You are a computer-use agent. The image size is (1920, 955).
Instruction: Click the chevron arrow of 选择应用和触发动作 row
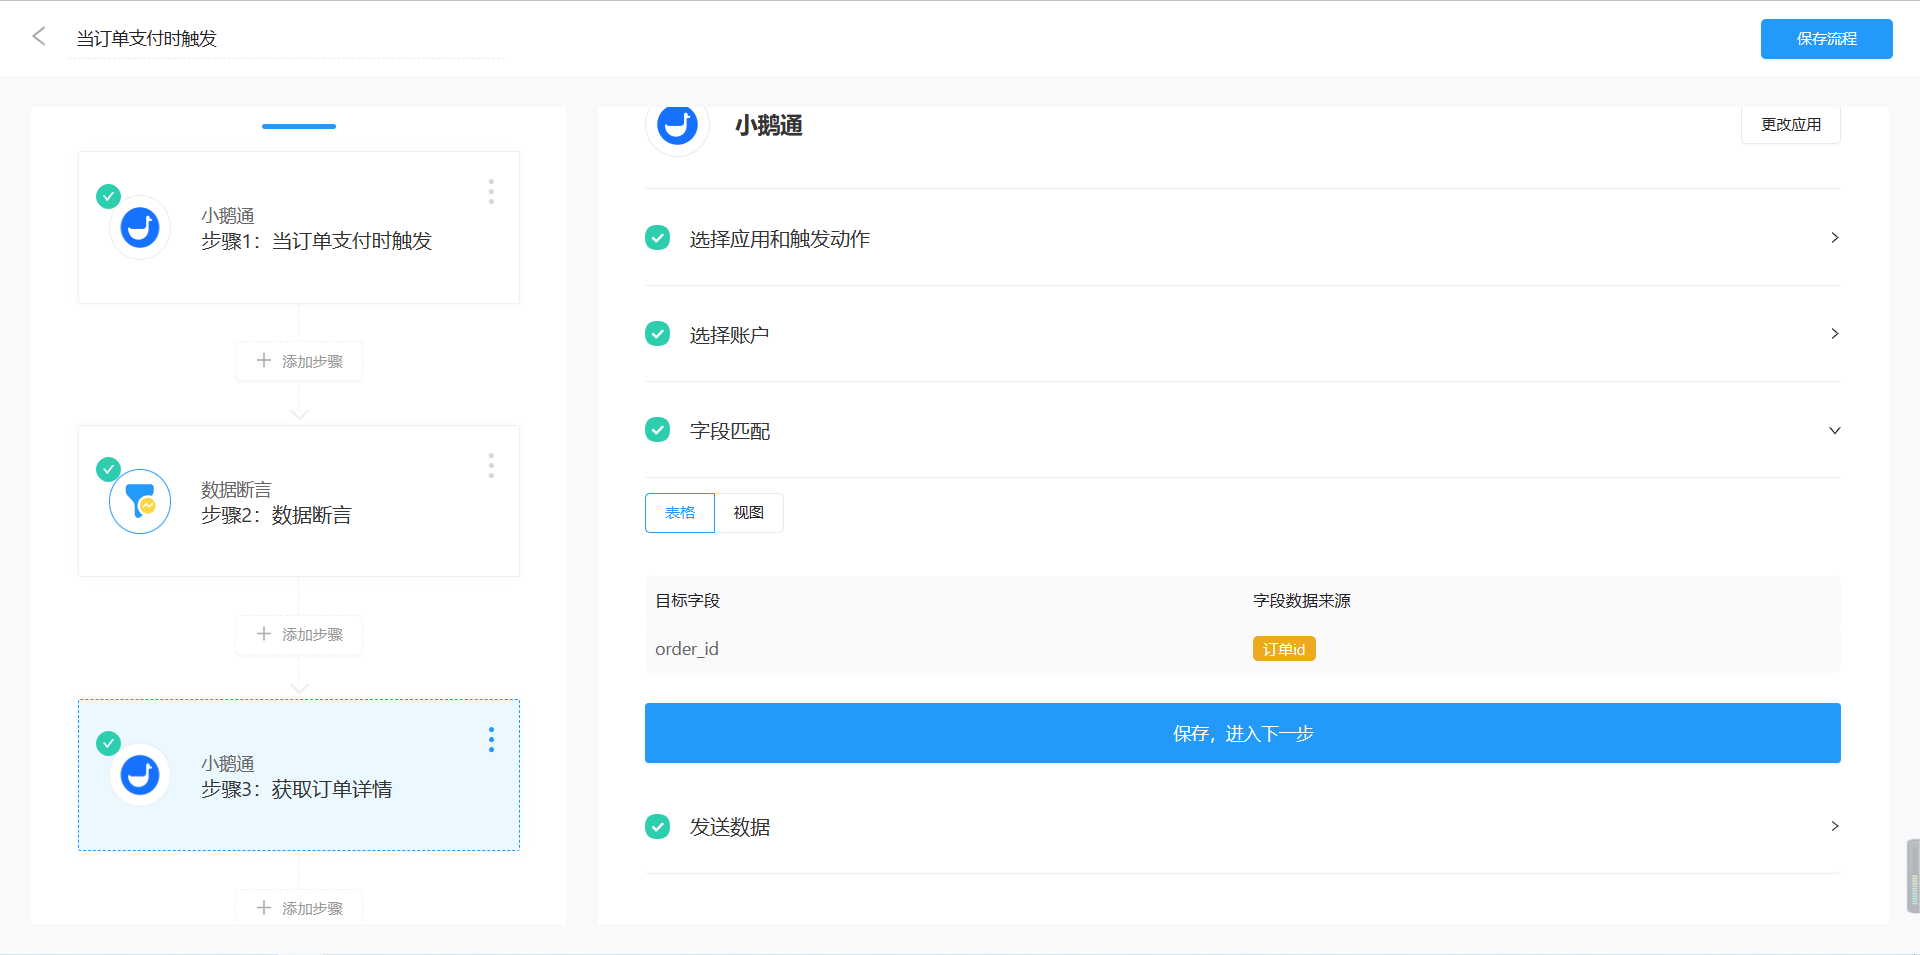(x=1835, y=238)
